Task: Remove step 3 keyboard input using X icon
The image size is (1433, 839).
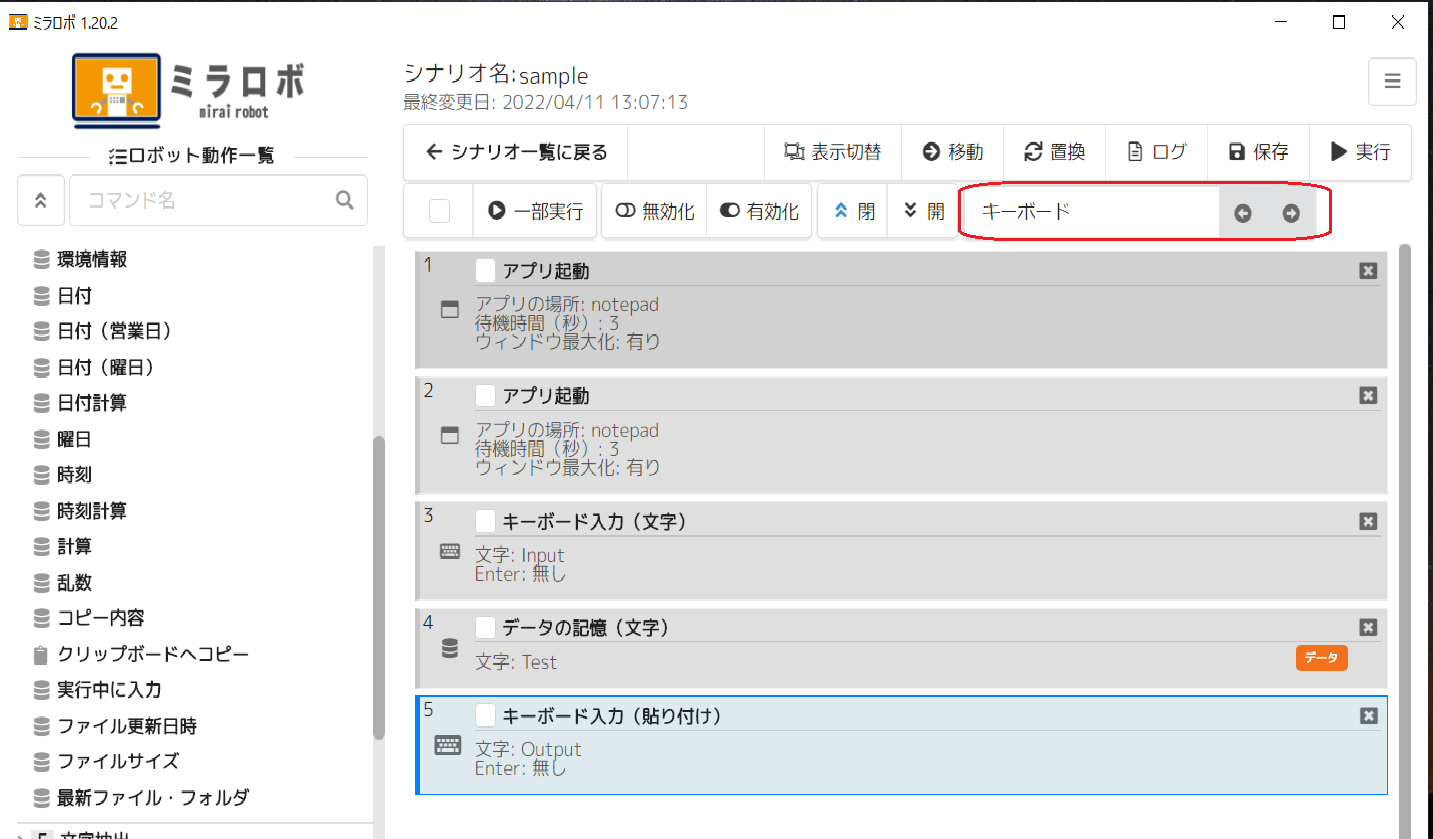Action: pyautogui.click(x=1368, y=521)
